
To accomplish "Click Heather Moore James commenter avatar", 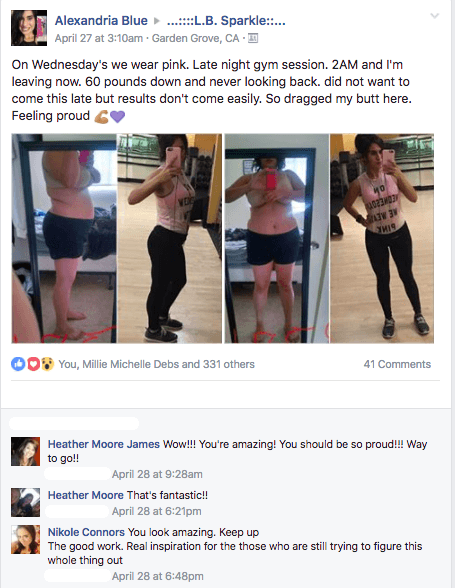I will click(x=25, y=451).
